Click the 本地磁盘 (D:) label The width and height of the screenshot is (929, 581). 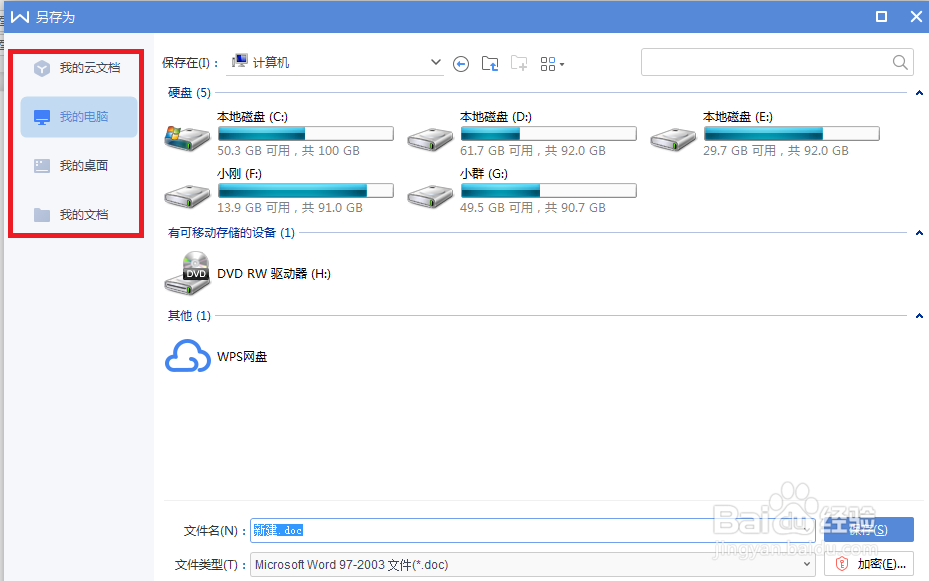coord(496,117)
